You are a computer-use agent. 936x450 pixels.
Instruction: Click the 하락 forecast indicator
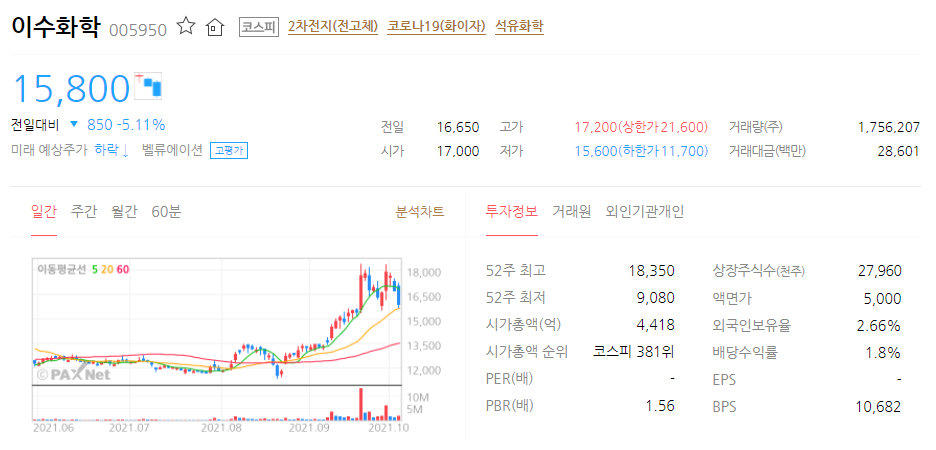click(x=112, y=150)
